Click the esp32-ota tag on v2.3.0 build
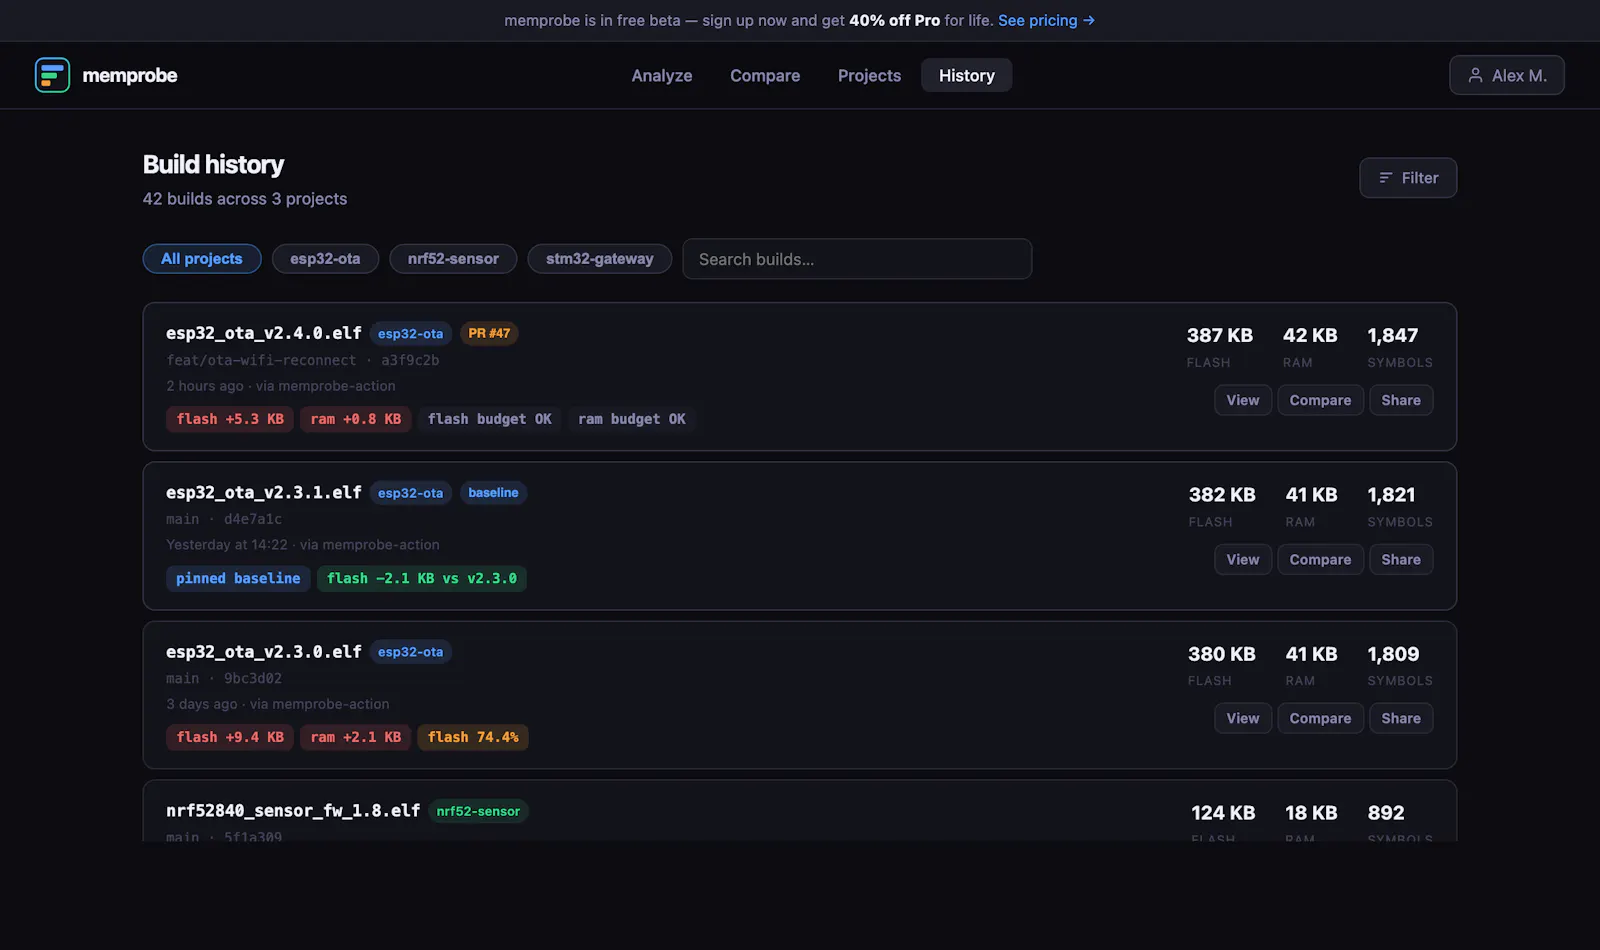Viewport: 1600px width, 950px height. 410,651
